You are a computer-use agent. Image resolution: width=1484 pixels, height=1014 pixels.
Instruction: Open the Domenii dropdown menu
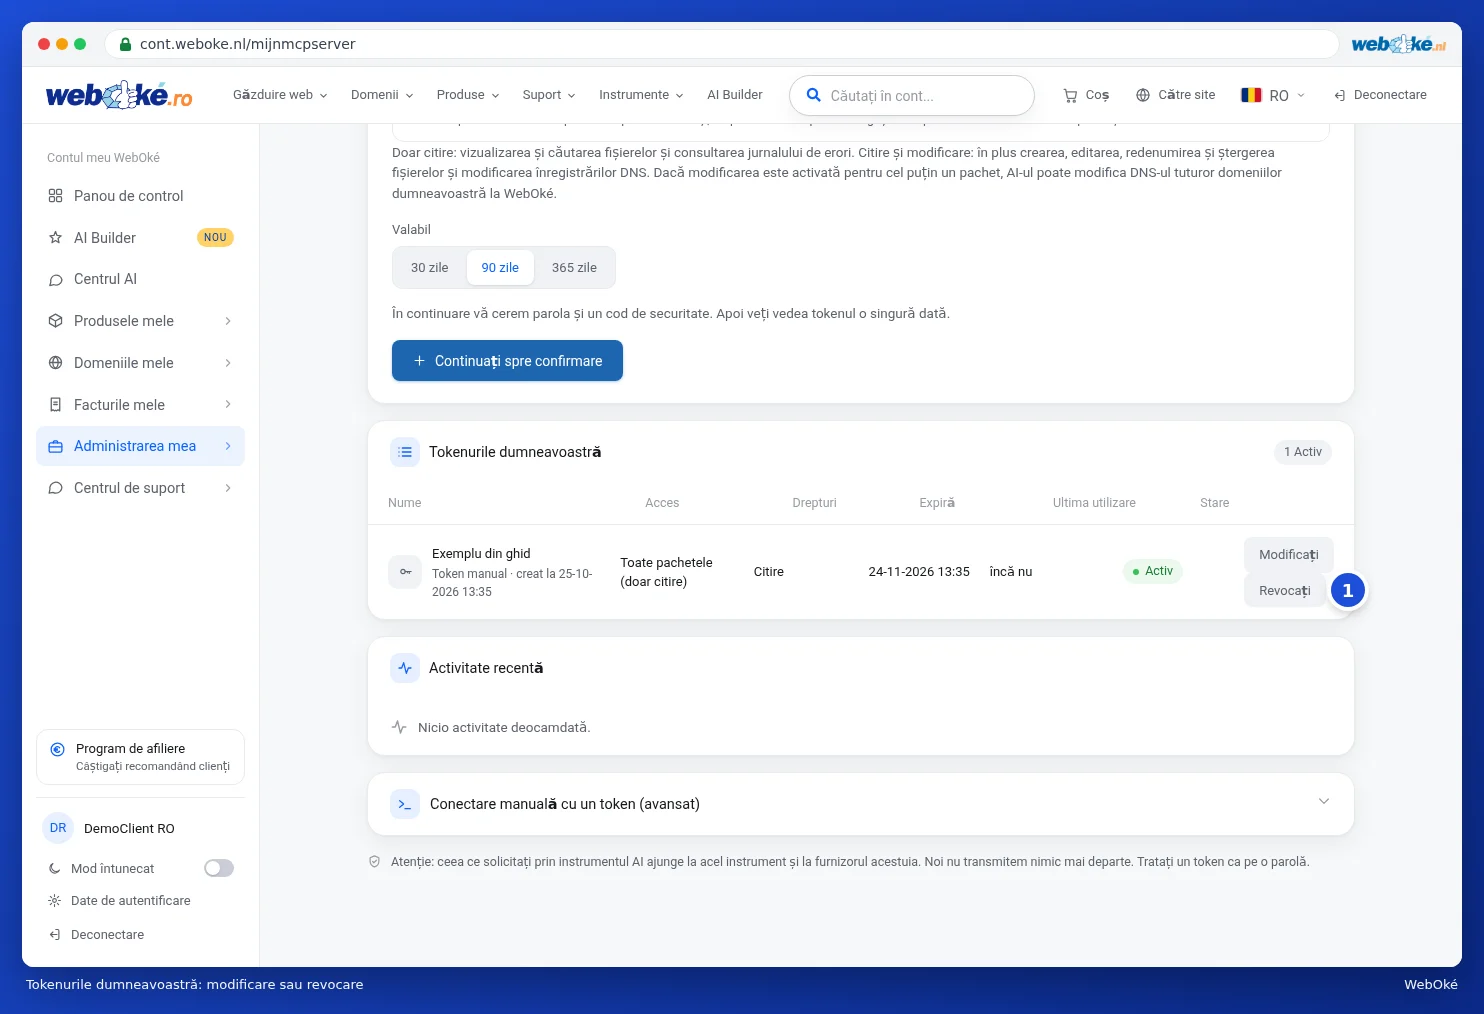click(x=382, y=95)
